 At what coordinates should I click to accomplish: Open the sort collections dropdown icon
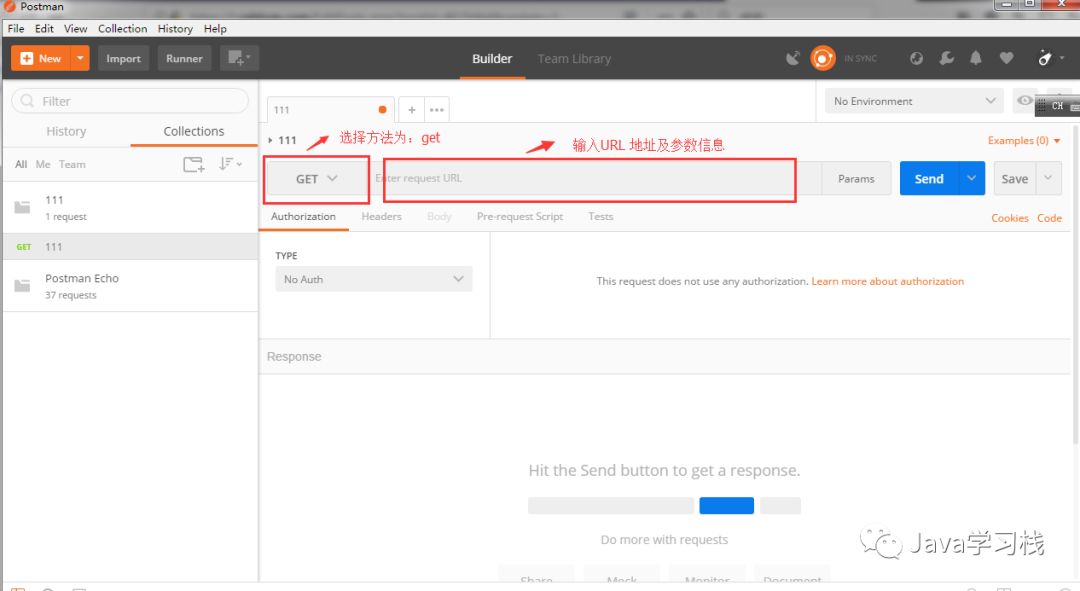coord(230,164)
